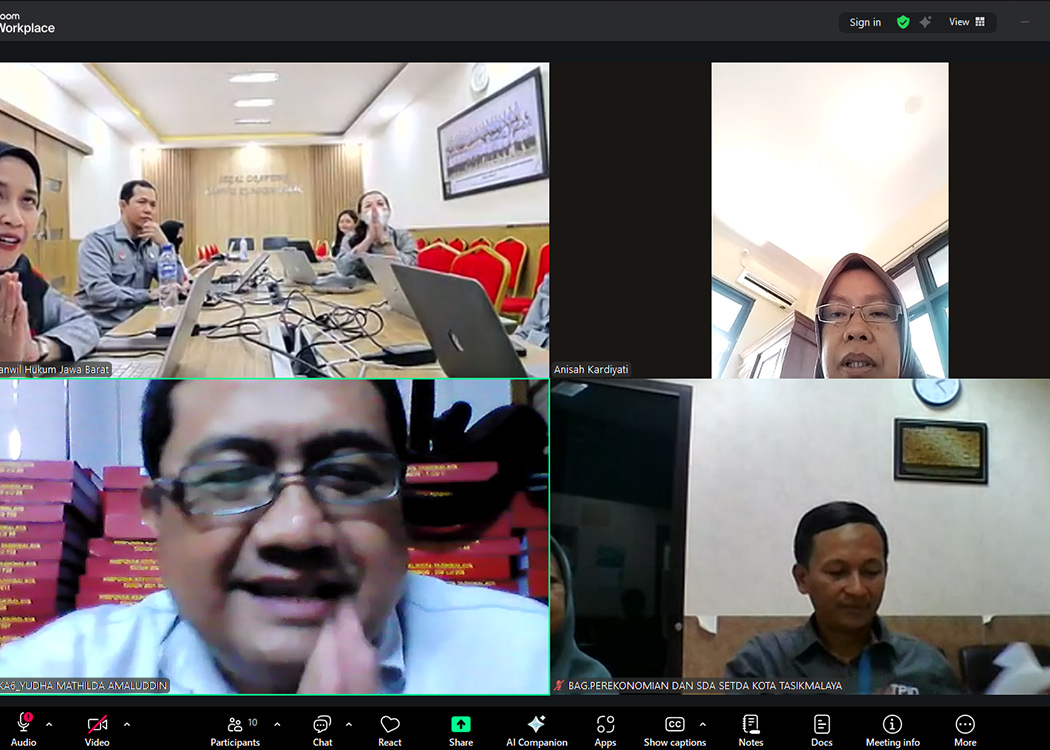Screen dimensions: 1050x750
Task: Toggle Show captions CC button
Action: 674,724
